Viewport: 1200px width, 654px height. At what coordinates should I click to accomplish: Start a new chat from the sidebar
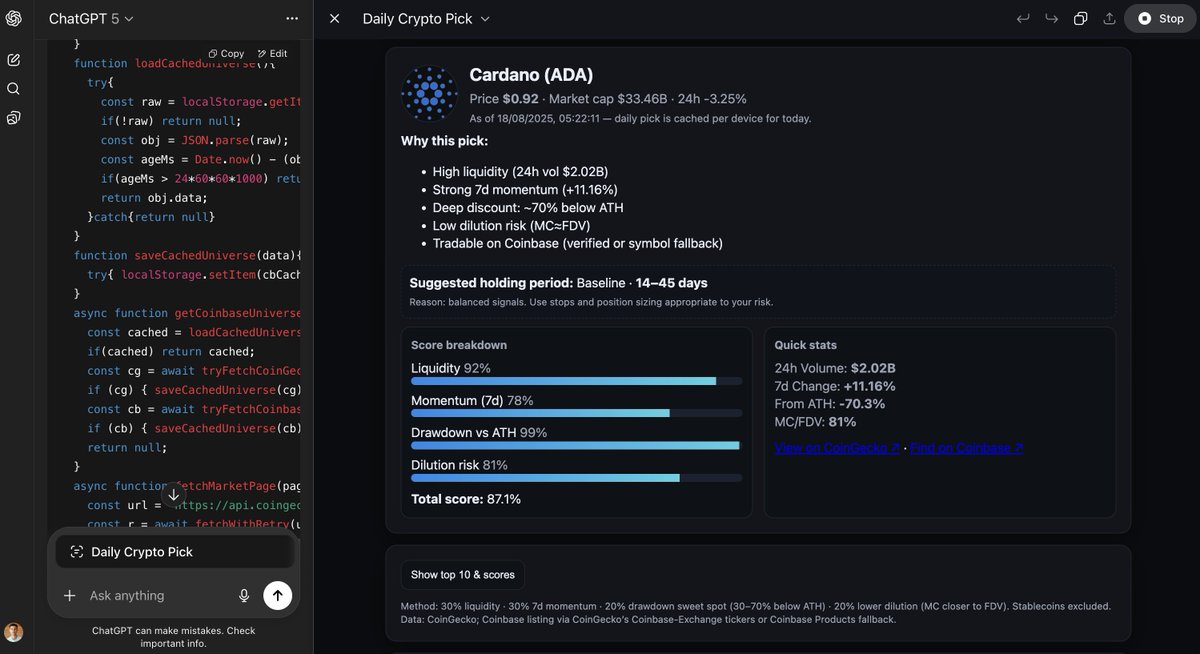click(x=13, y=59)
